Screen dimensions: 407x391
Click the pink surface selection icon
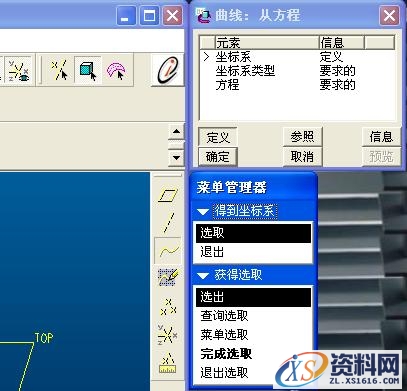(x=116, y=71)
